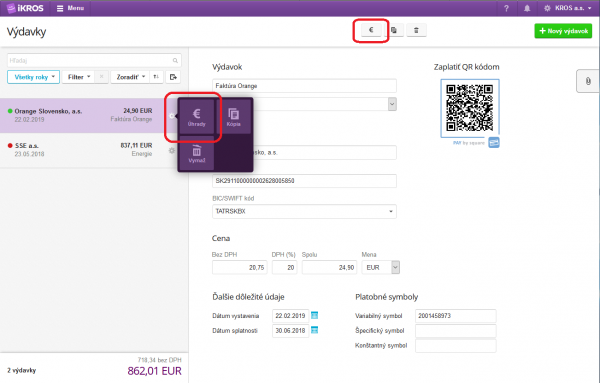
Task: Open gear menu for SSE a.s. row
Action: point(172,150)
